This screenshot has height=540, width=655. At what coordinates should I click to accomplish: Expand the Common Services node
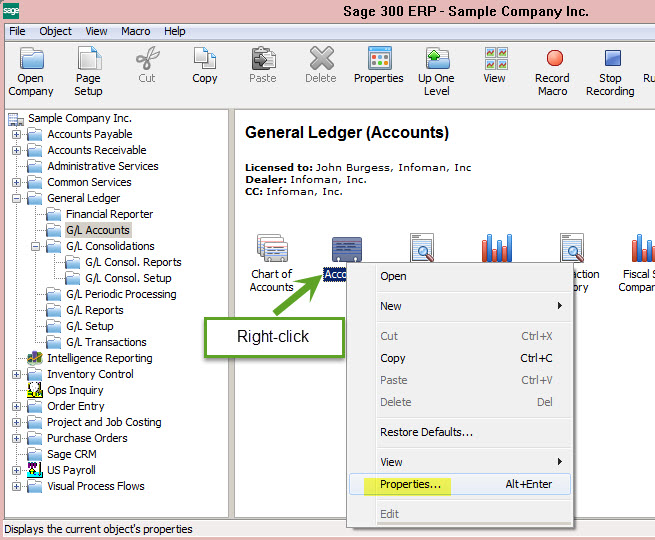tap(16, 183)
